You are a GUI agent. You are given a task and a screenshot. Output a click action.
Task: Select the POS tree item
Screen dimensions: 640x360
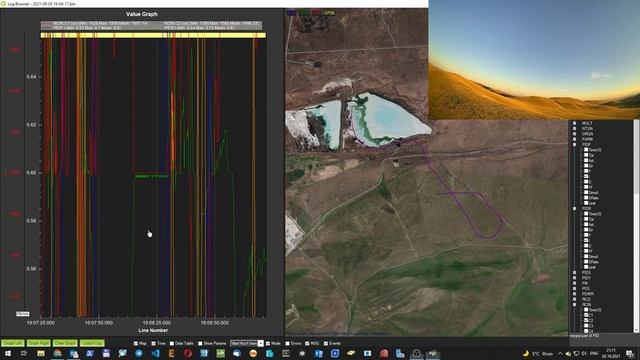(x=586, y=289)
